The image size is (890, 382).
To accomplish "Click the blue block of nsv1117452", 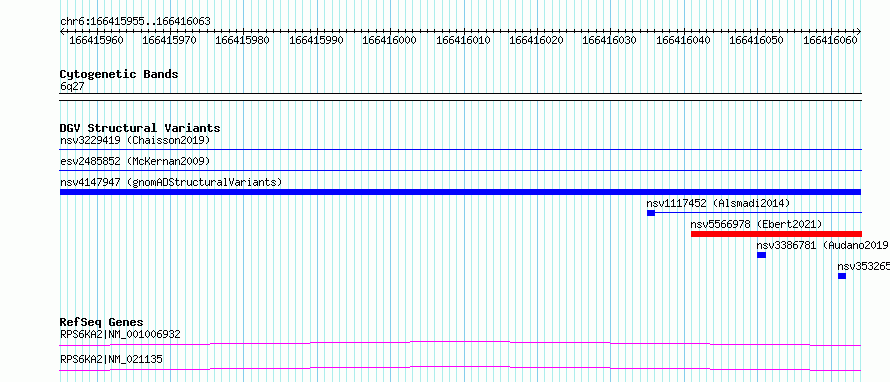I will (651, 213).
